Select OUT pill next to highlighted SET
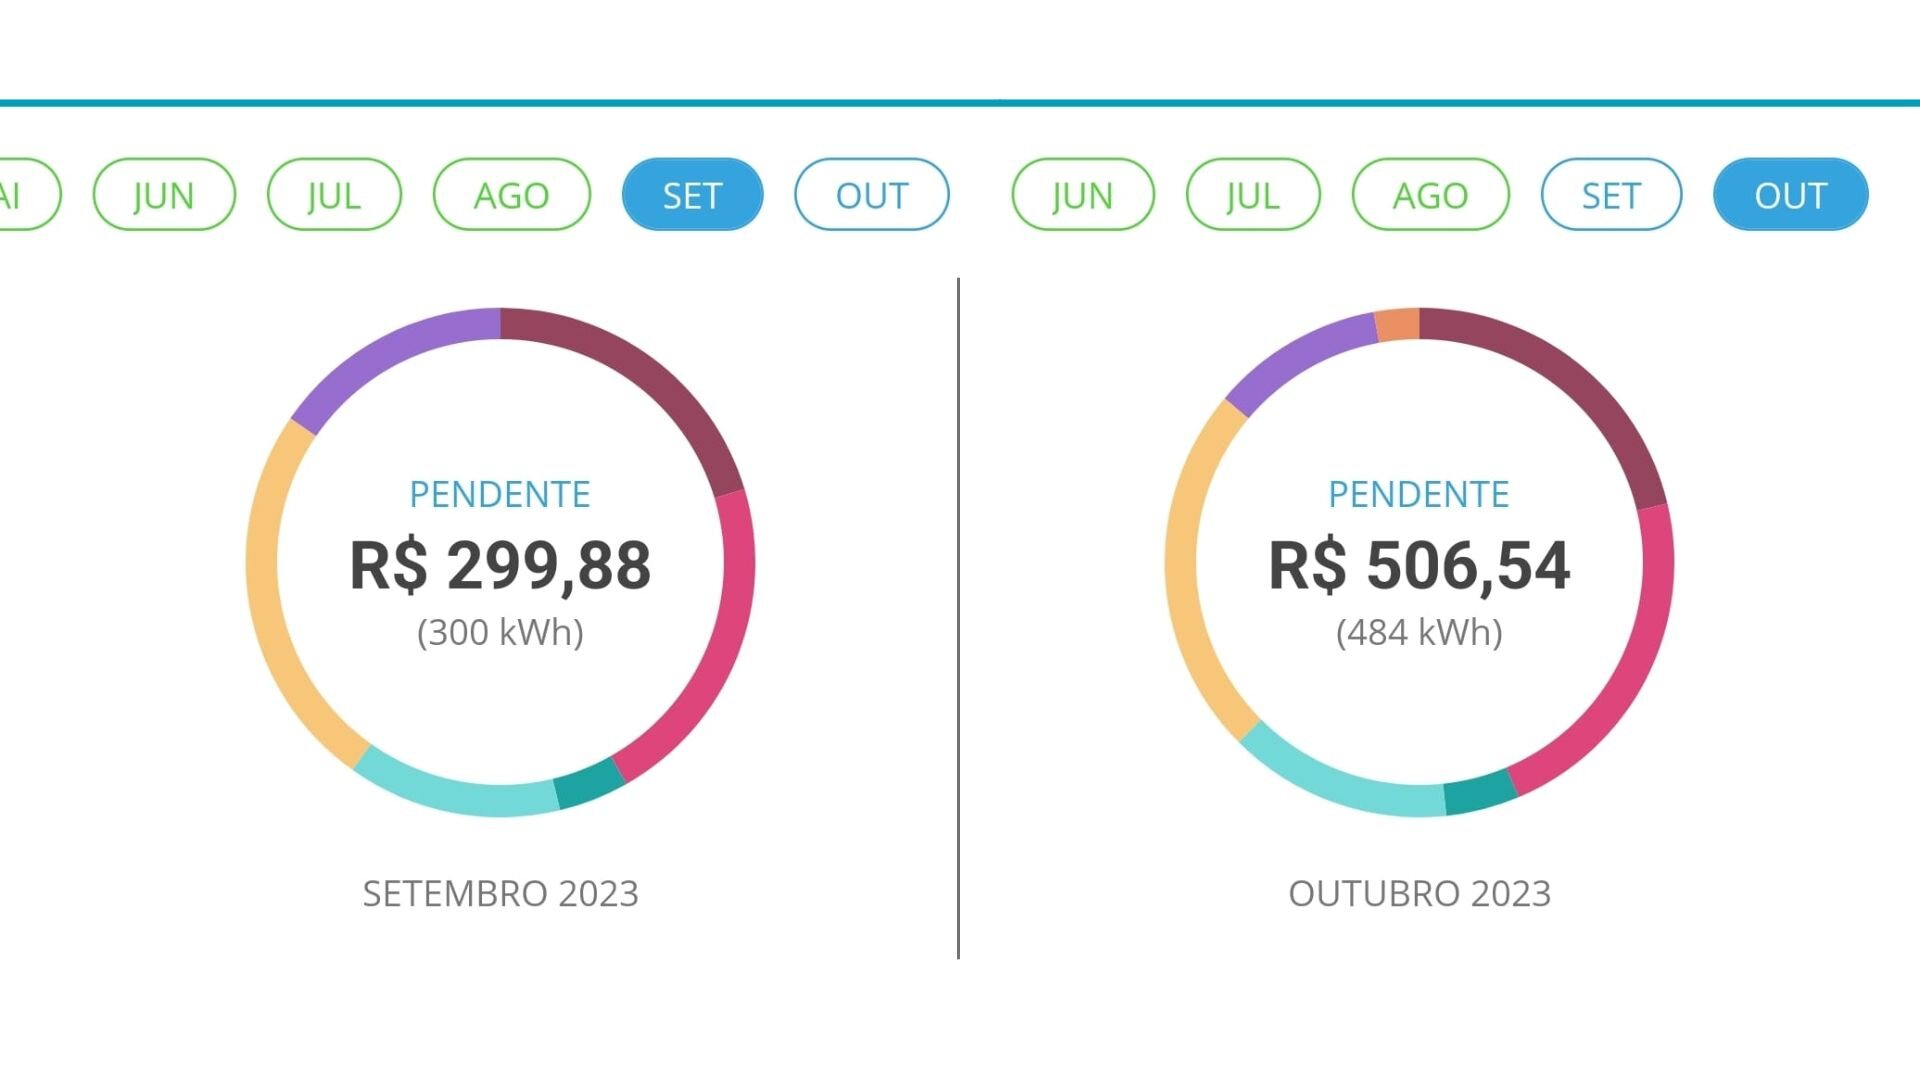Screen dimensions: 1920x1080 pyautogui.click(x=871, y=195)
